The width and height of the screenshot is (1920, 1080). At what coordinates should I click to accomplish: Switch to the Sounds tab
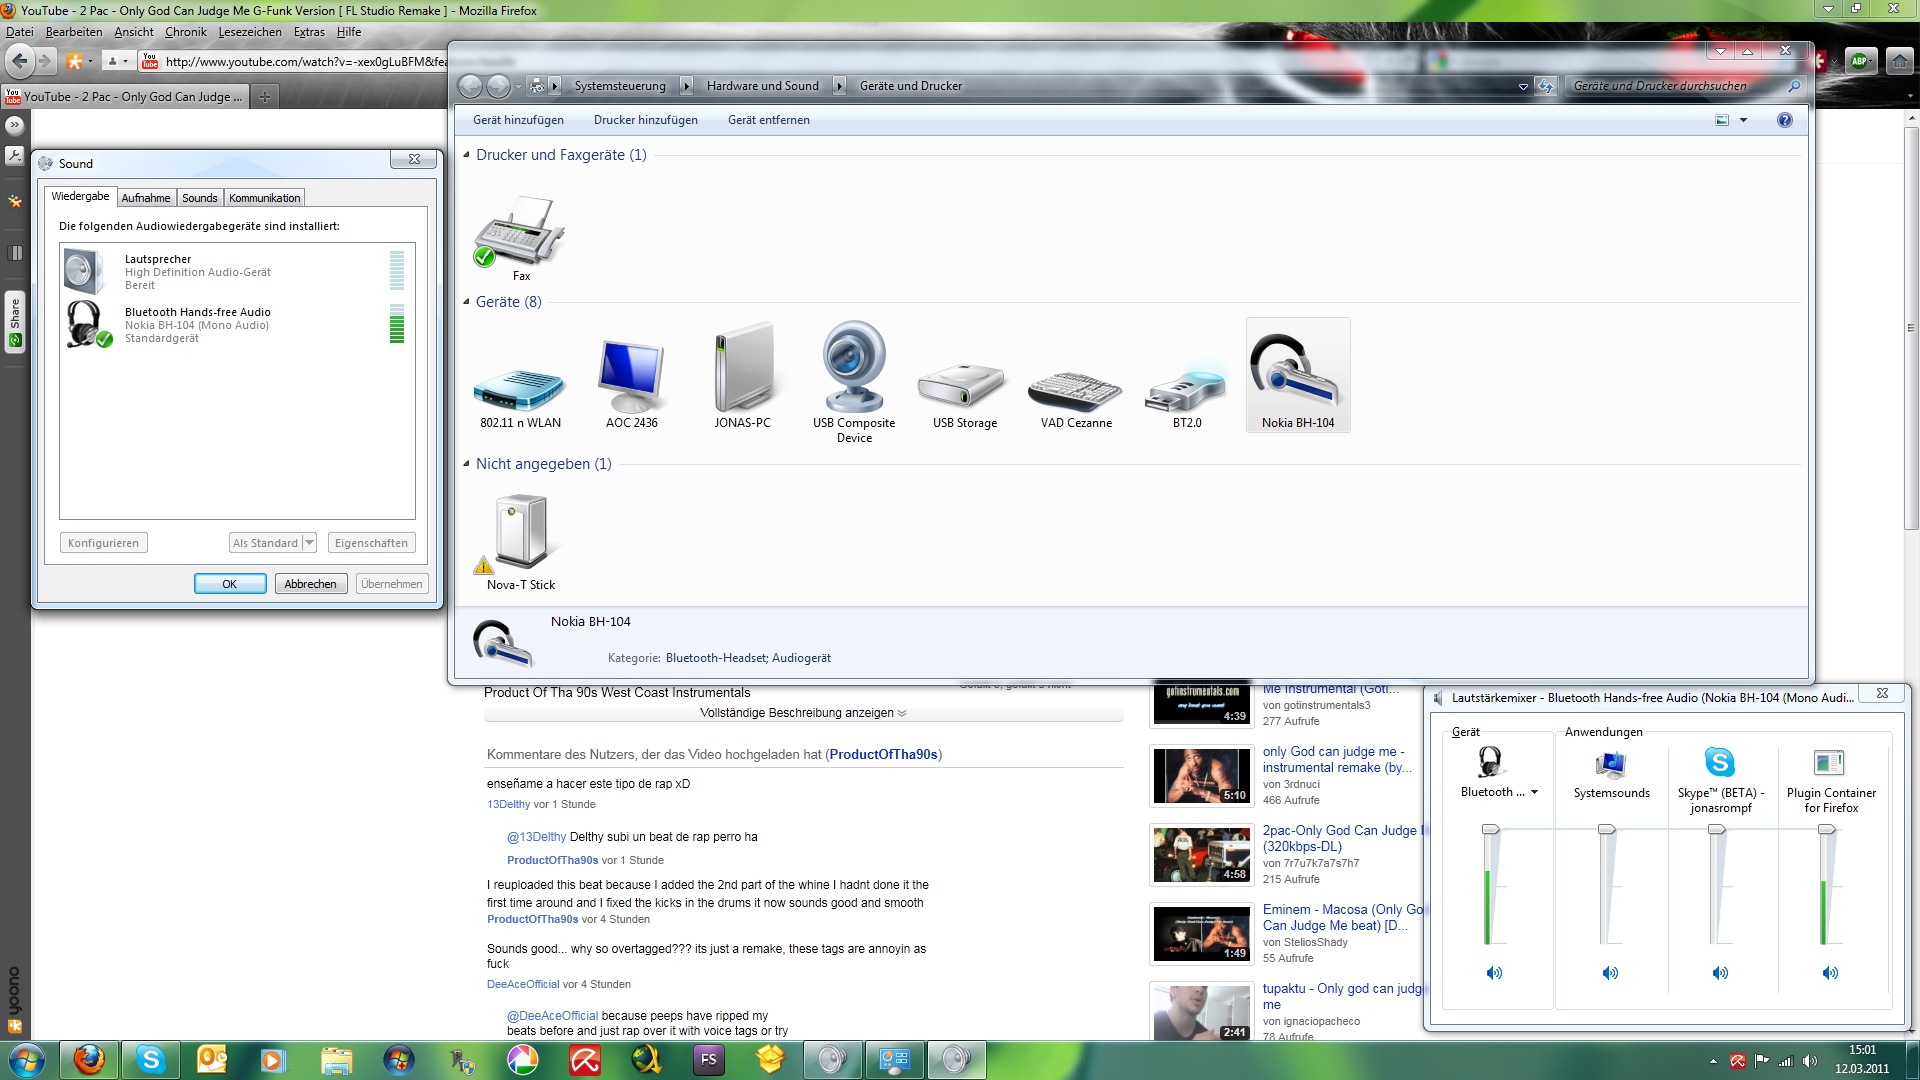tap(200, 198)
